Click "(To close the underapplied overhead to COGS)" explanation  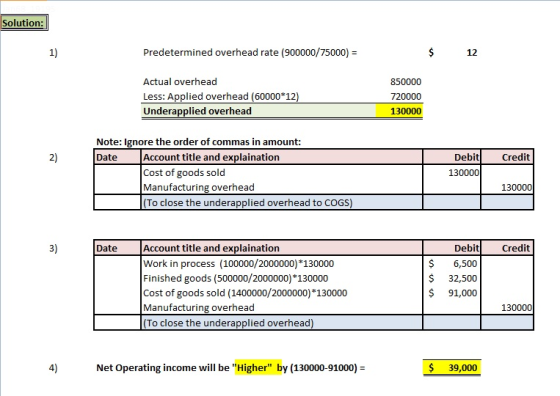(248, 202)
